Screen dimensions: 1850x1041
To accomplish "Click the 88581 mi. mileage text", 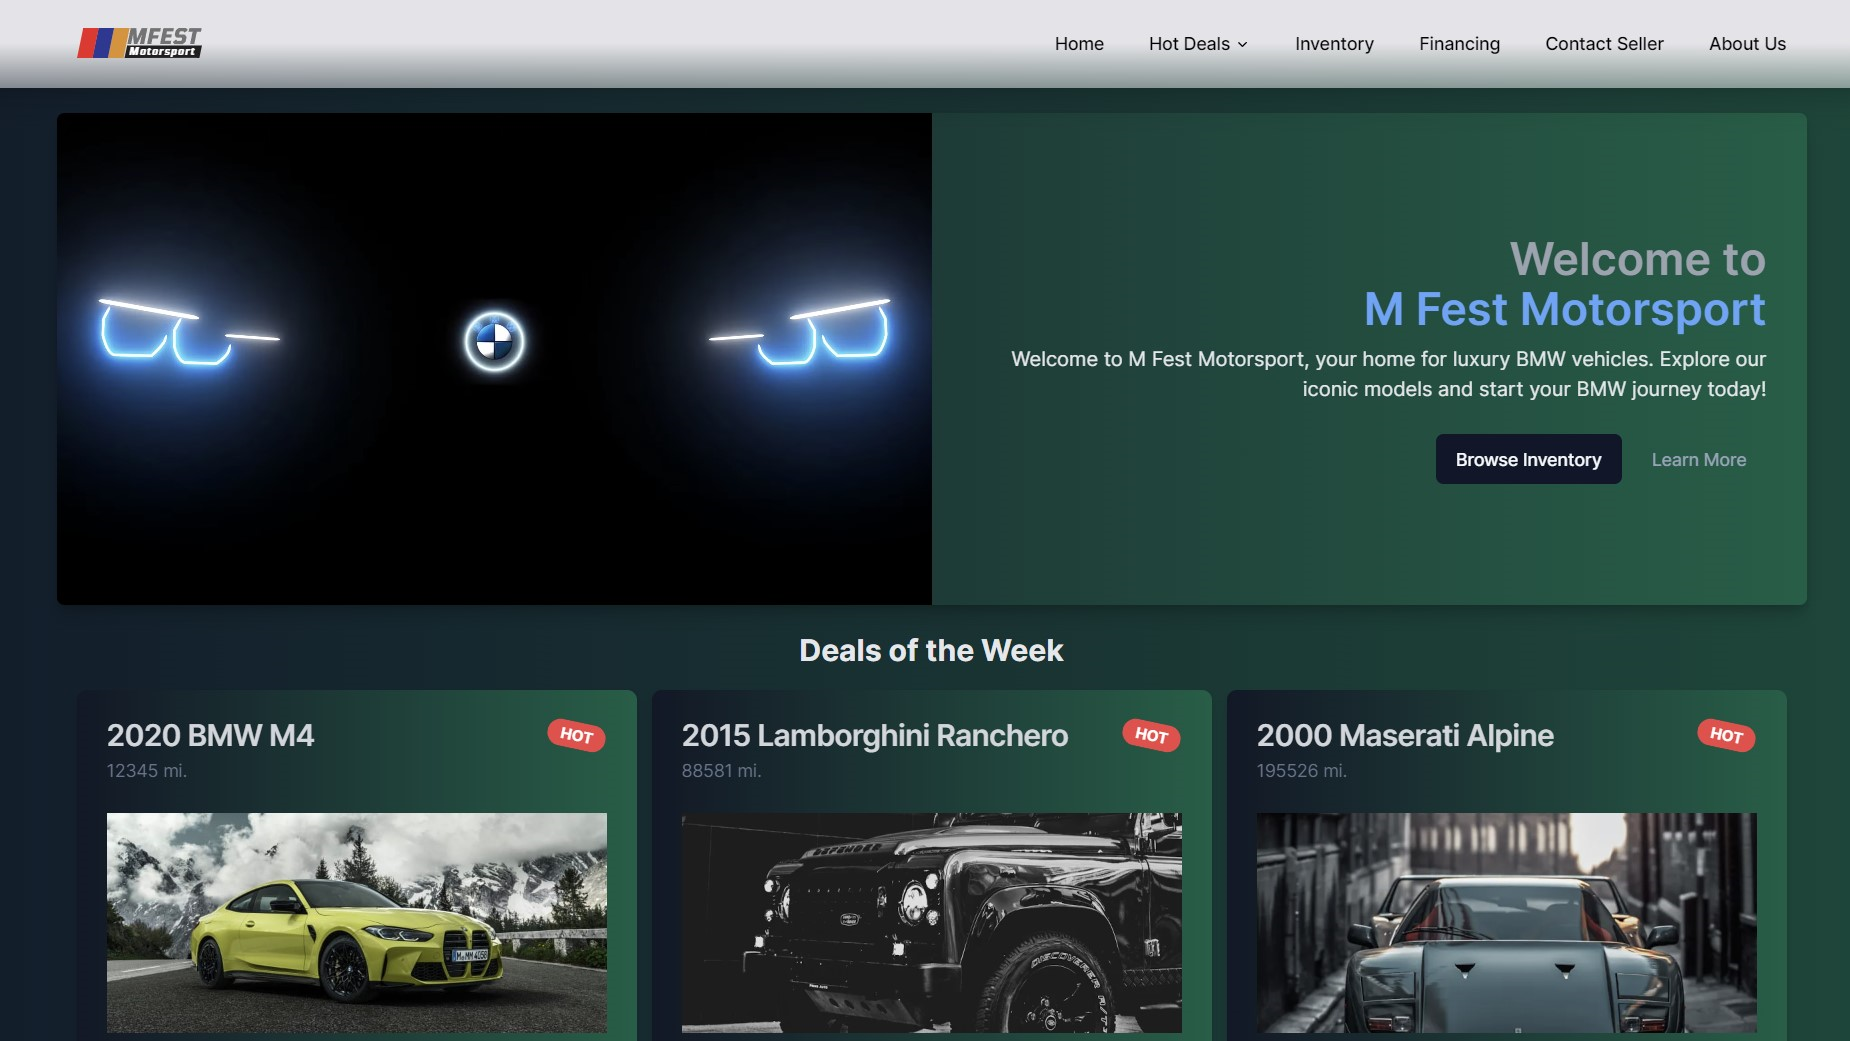I will (x=722, y=770).
